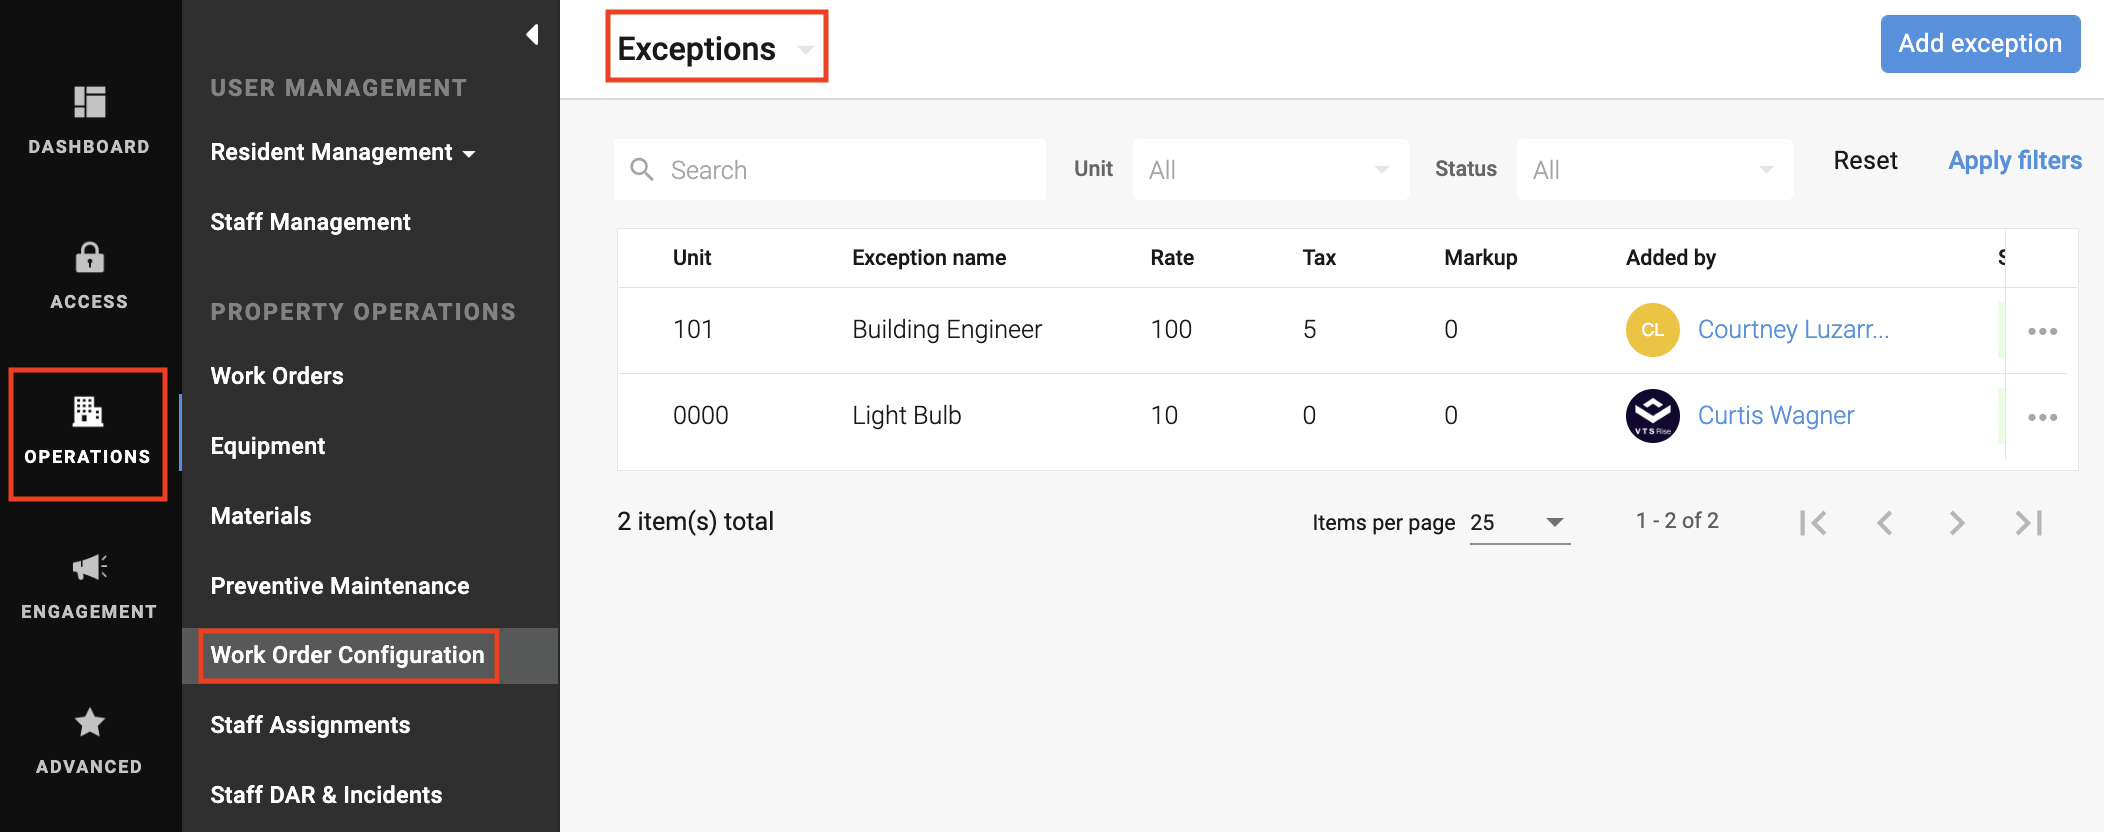Open Work Orders from the sidebar
Screen dimensions: 2104x832
coord(277,376)
